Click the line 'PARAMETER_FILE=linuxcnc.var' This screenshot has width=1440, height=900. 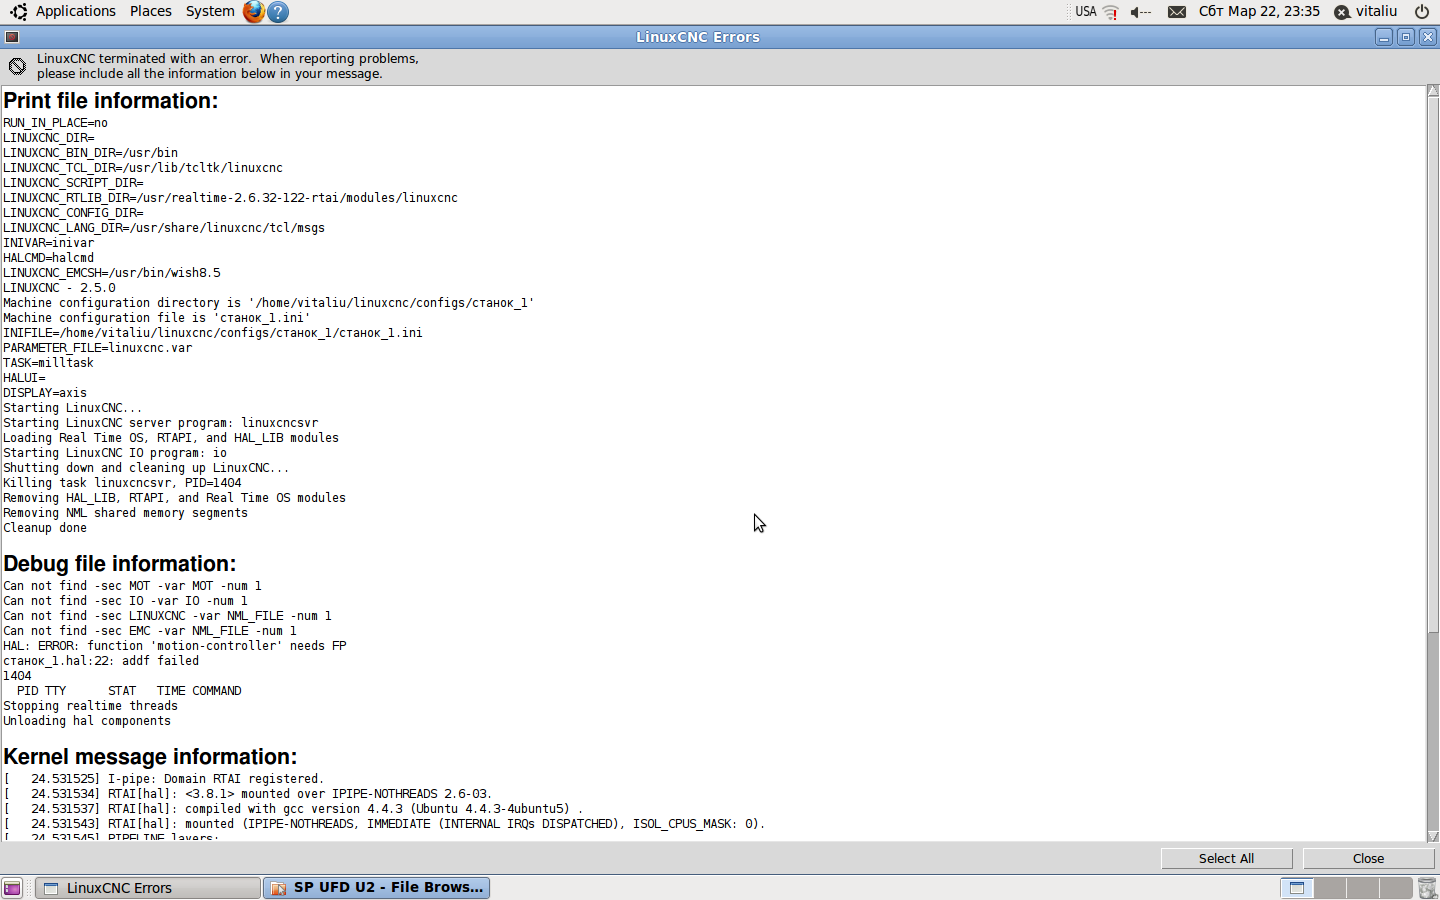point(97,348)
